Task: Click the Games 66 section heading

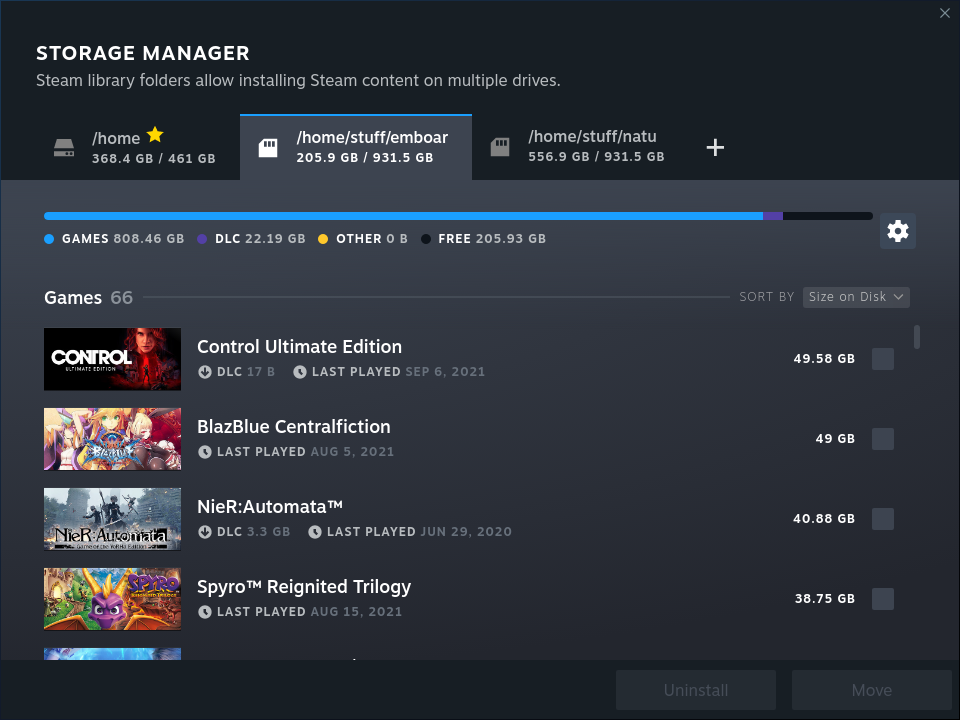Action: (88, 298)
